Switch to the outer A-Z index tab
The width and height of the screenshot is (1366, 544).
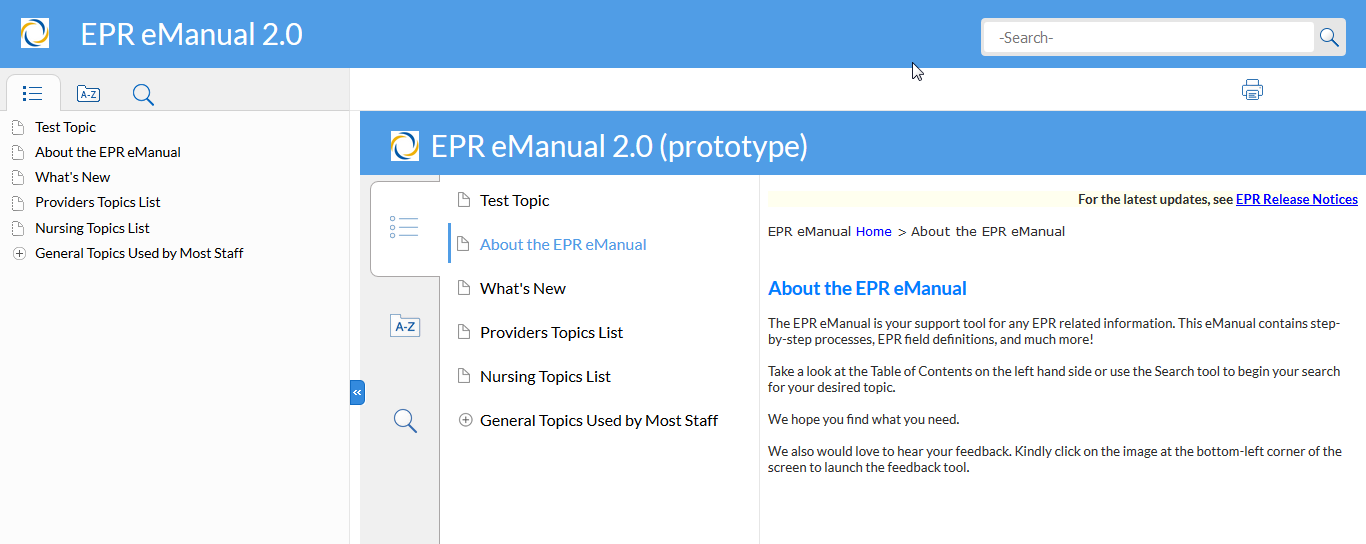[x=88, y=94]
